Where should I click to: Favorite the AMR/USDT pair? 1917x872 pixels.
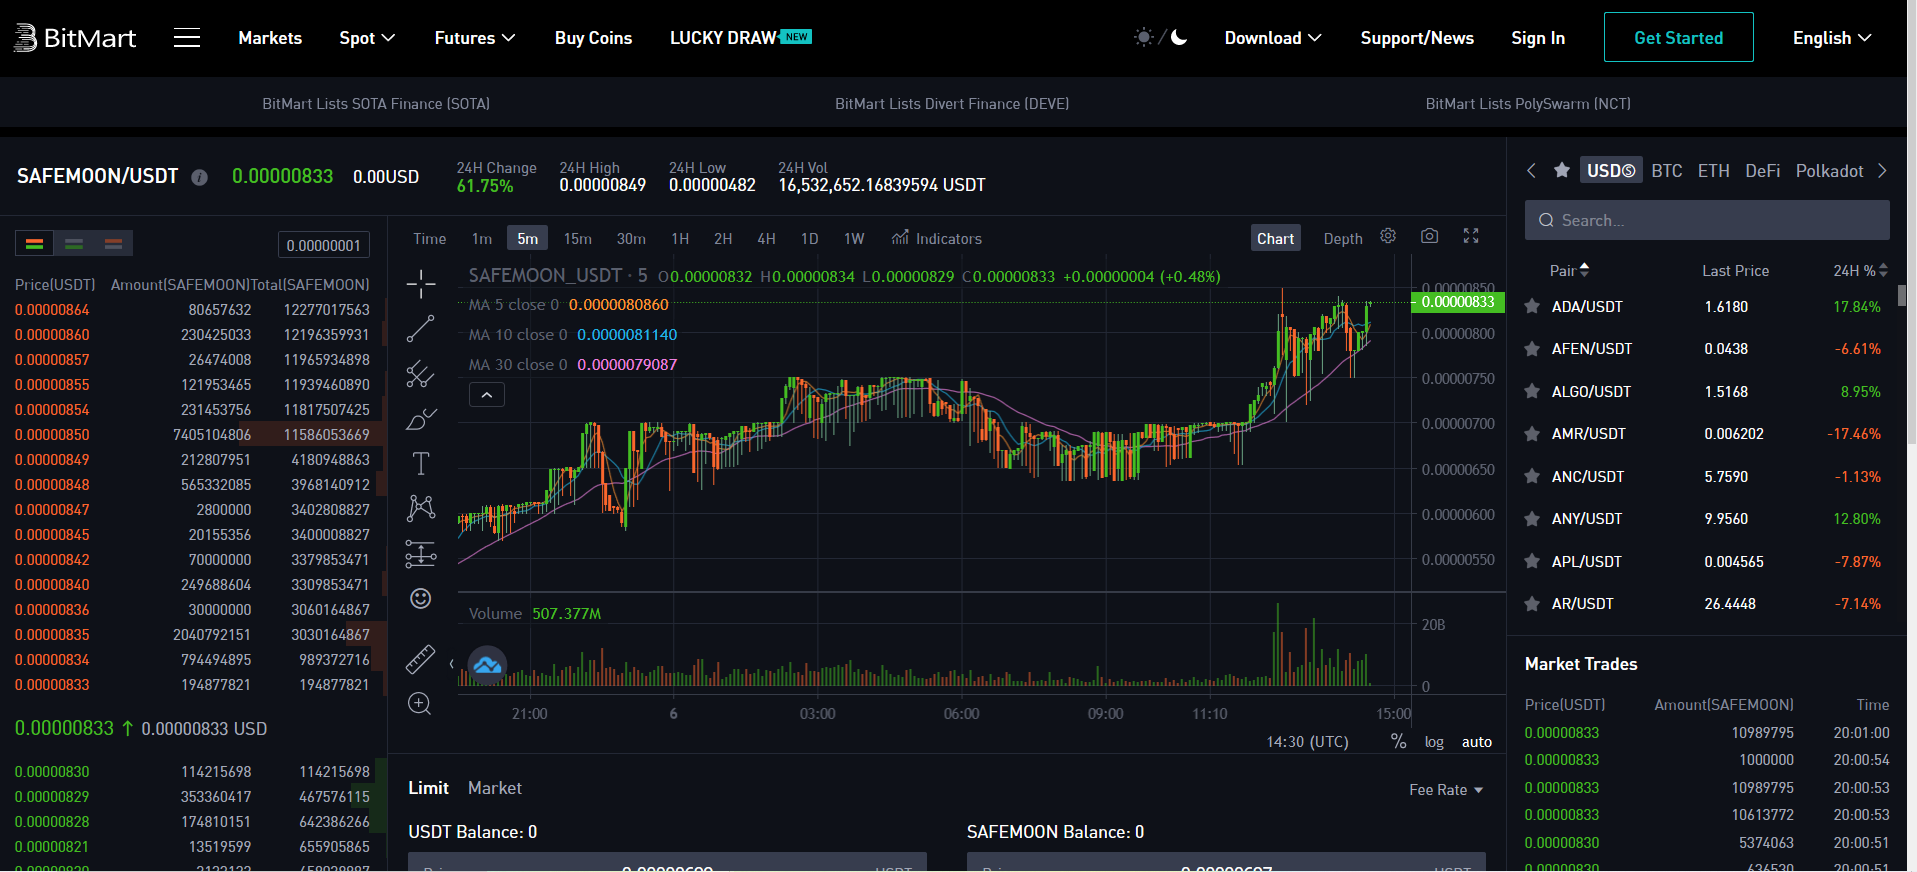[1531, 434]
